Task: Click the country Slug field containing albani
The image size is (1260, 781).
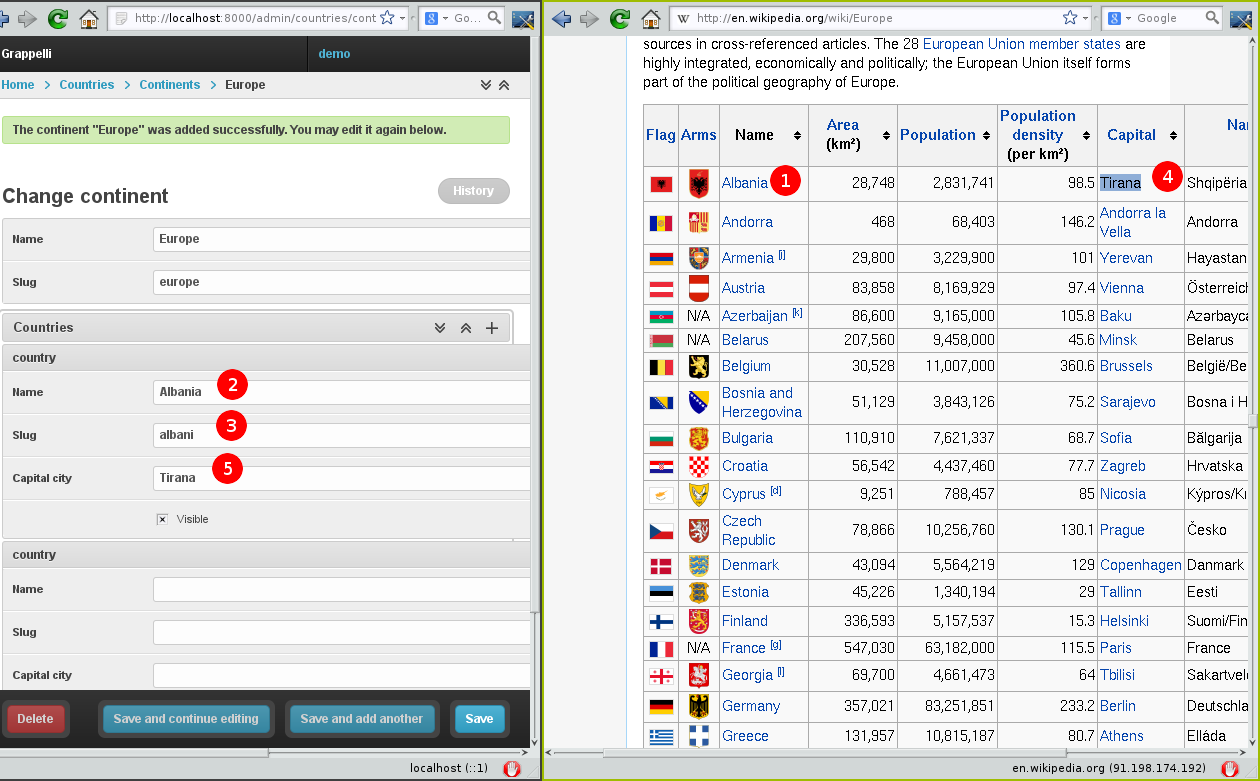Action: 342,435
